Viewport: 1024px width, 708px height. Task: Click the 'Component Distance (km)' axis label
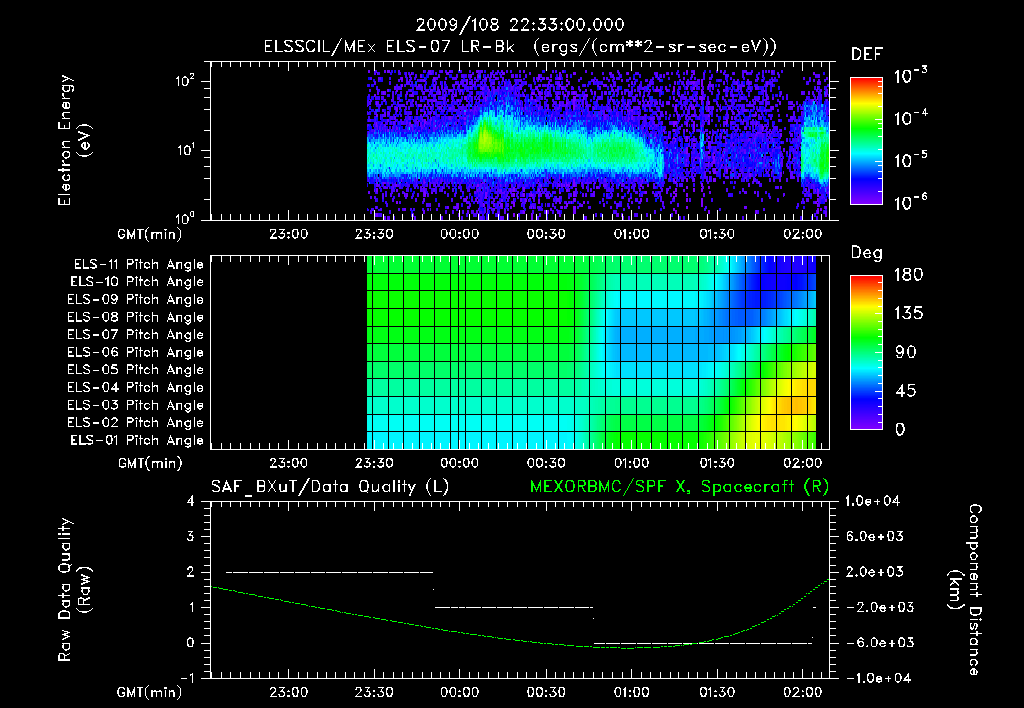[x=965, y=590]
